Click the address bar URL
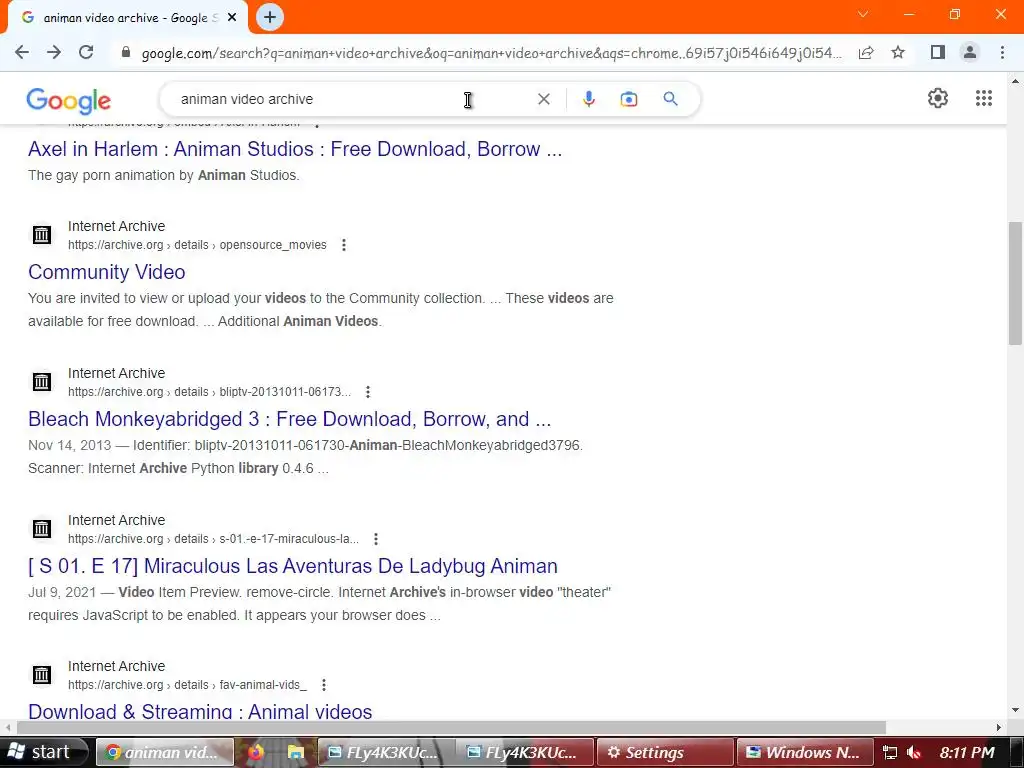The width and height of the screenshot is (1024, 768). coord(491,53)
